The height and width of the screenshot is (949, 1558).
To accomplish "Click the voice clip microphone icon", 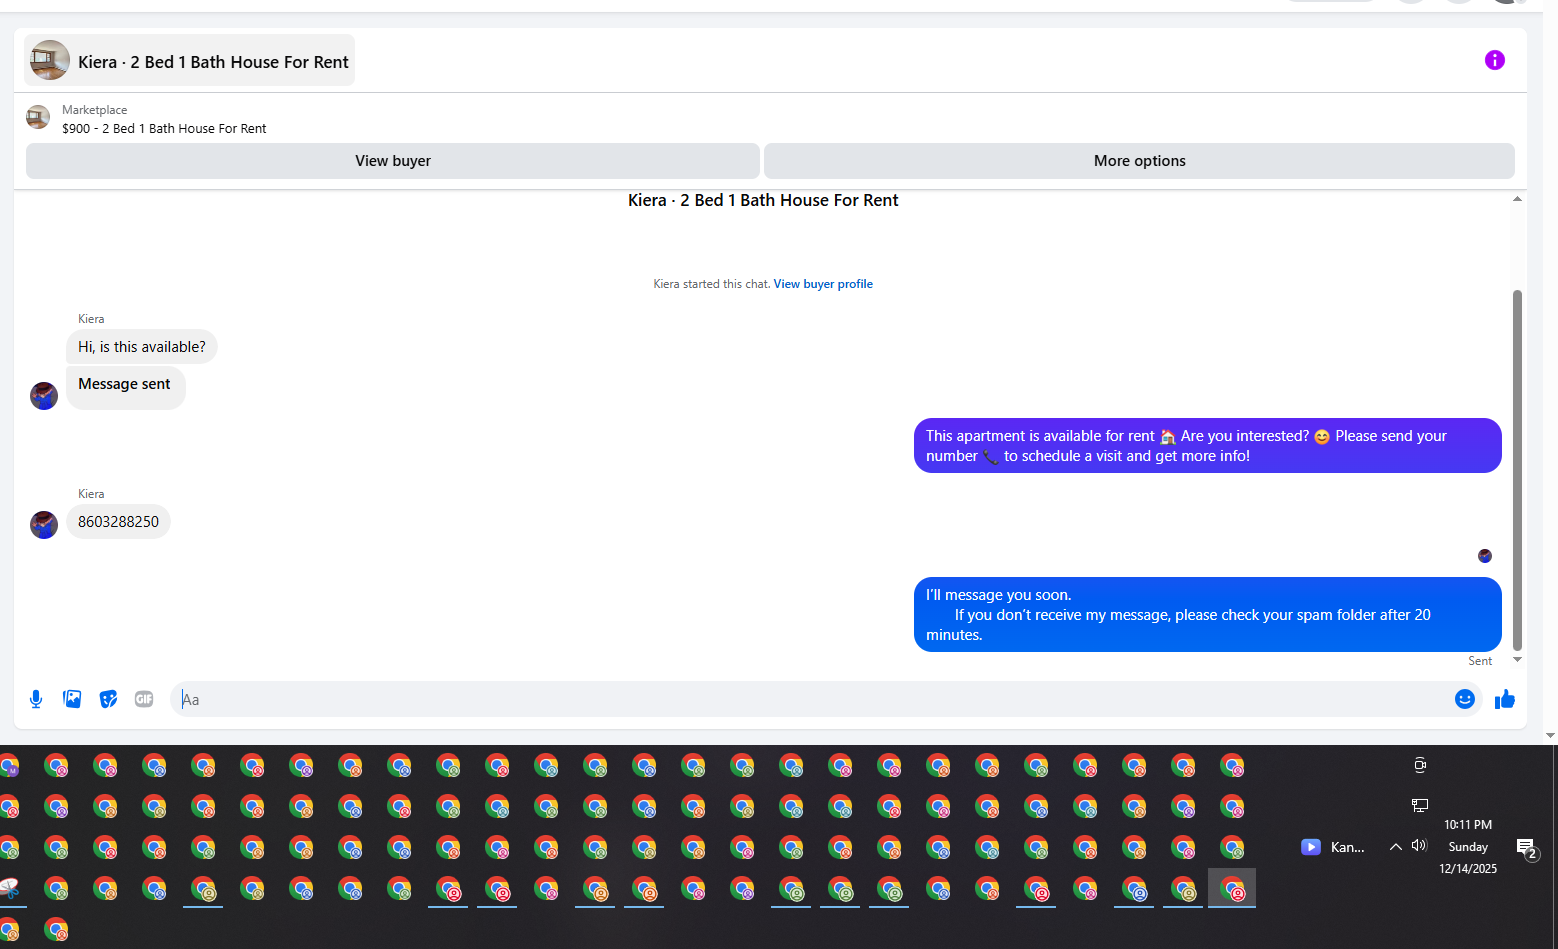I will [x=36, y=699].
